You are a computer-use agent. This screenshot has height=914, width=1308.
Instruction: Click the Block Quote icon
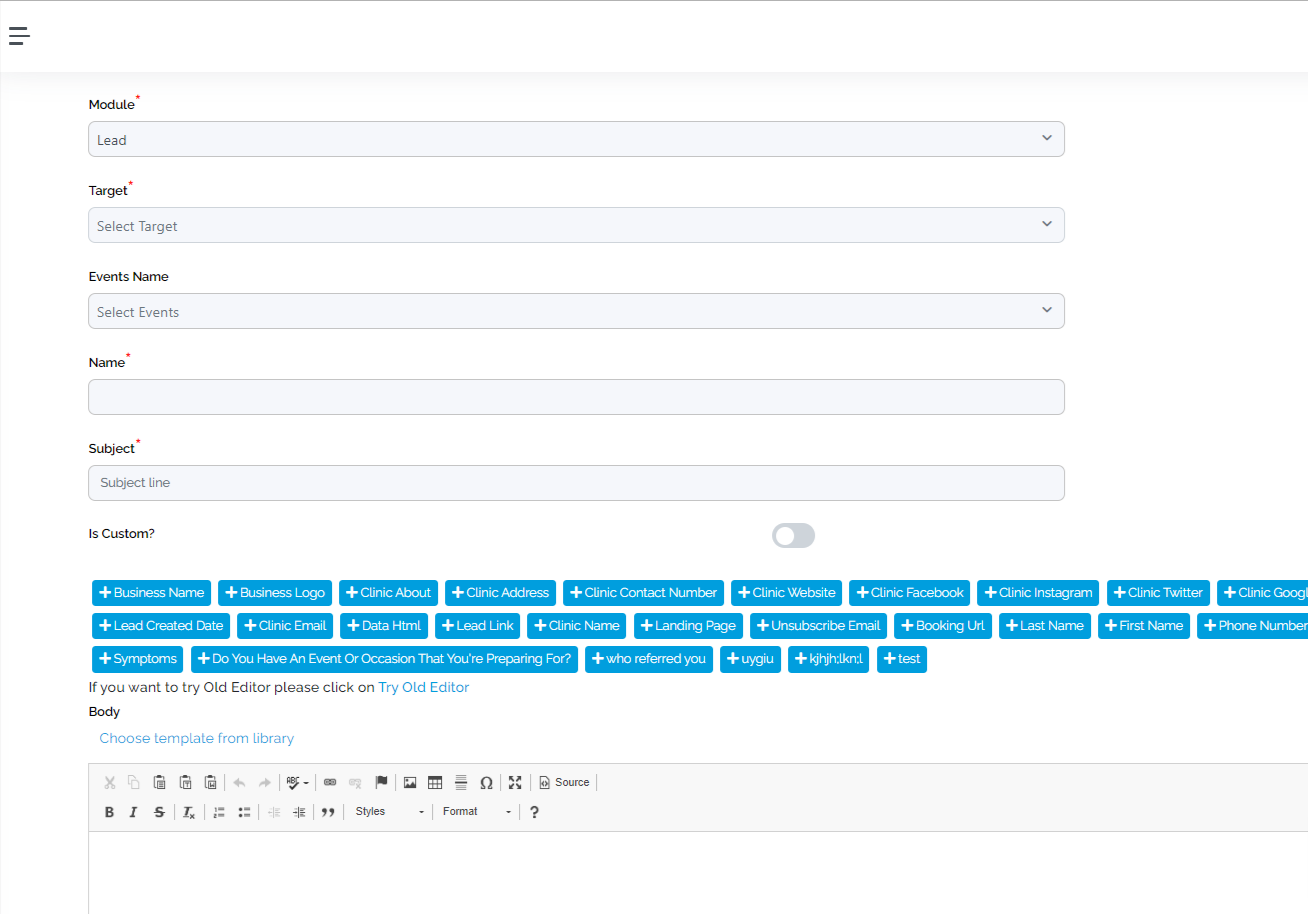coord(327,812)
